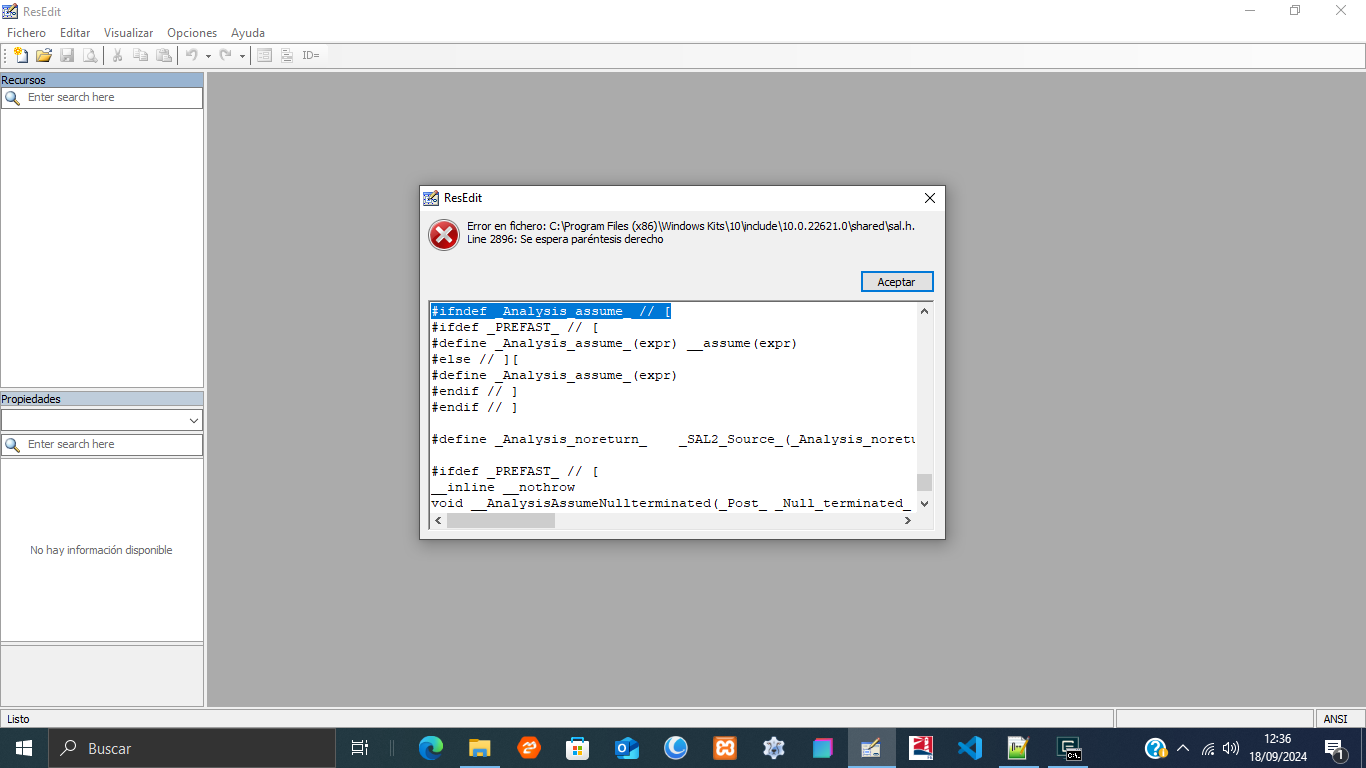Screen dimensions: 1366x768
Task: Open the Visualizar menu
Action: click(129, 33)
